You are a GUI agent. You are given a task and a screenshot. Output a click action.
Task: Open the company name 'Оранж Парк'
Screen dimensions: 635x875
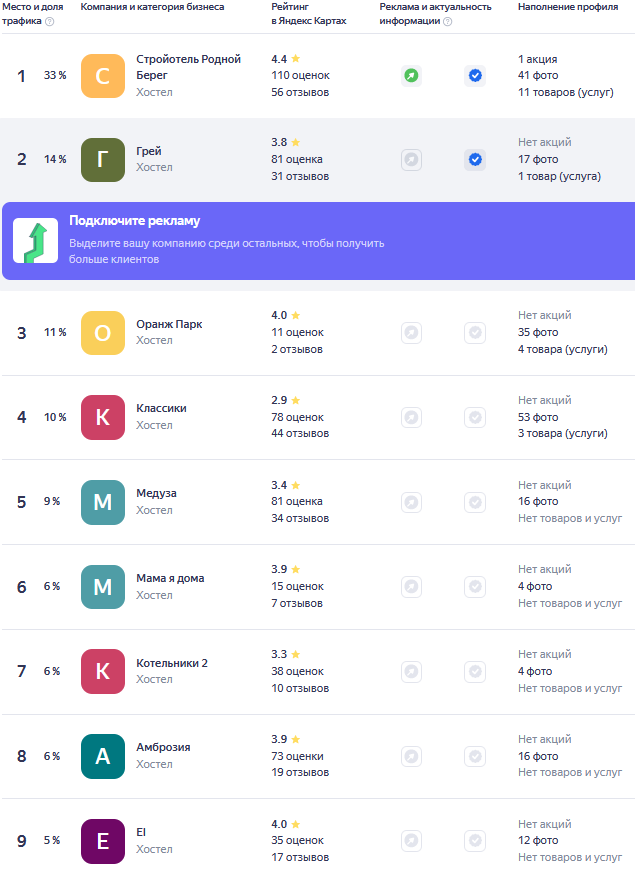pyautogui.click(x=169, y=324)
